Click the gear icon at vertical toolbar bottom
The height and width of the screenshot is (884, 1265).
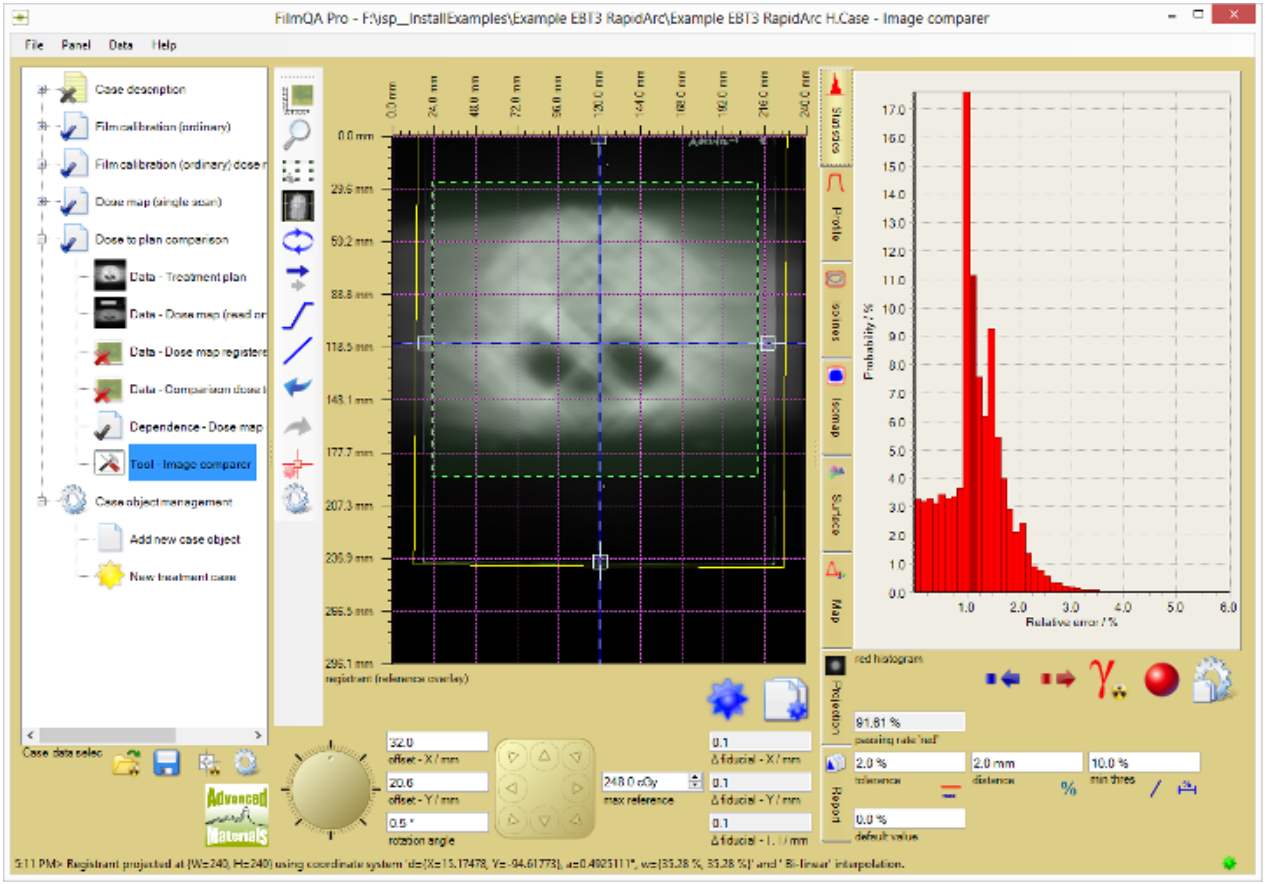coord(298,498)
